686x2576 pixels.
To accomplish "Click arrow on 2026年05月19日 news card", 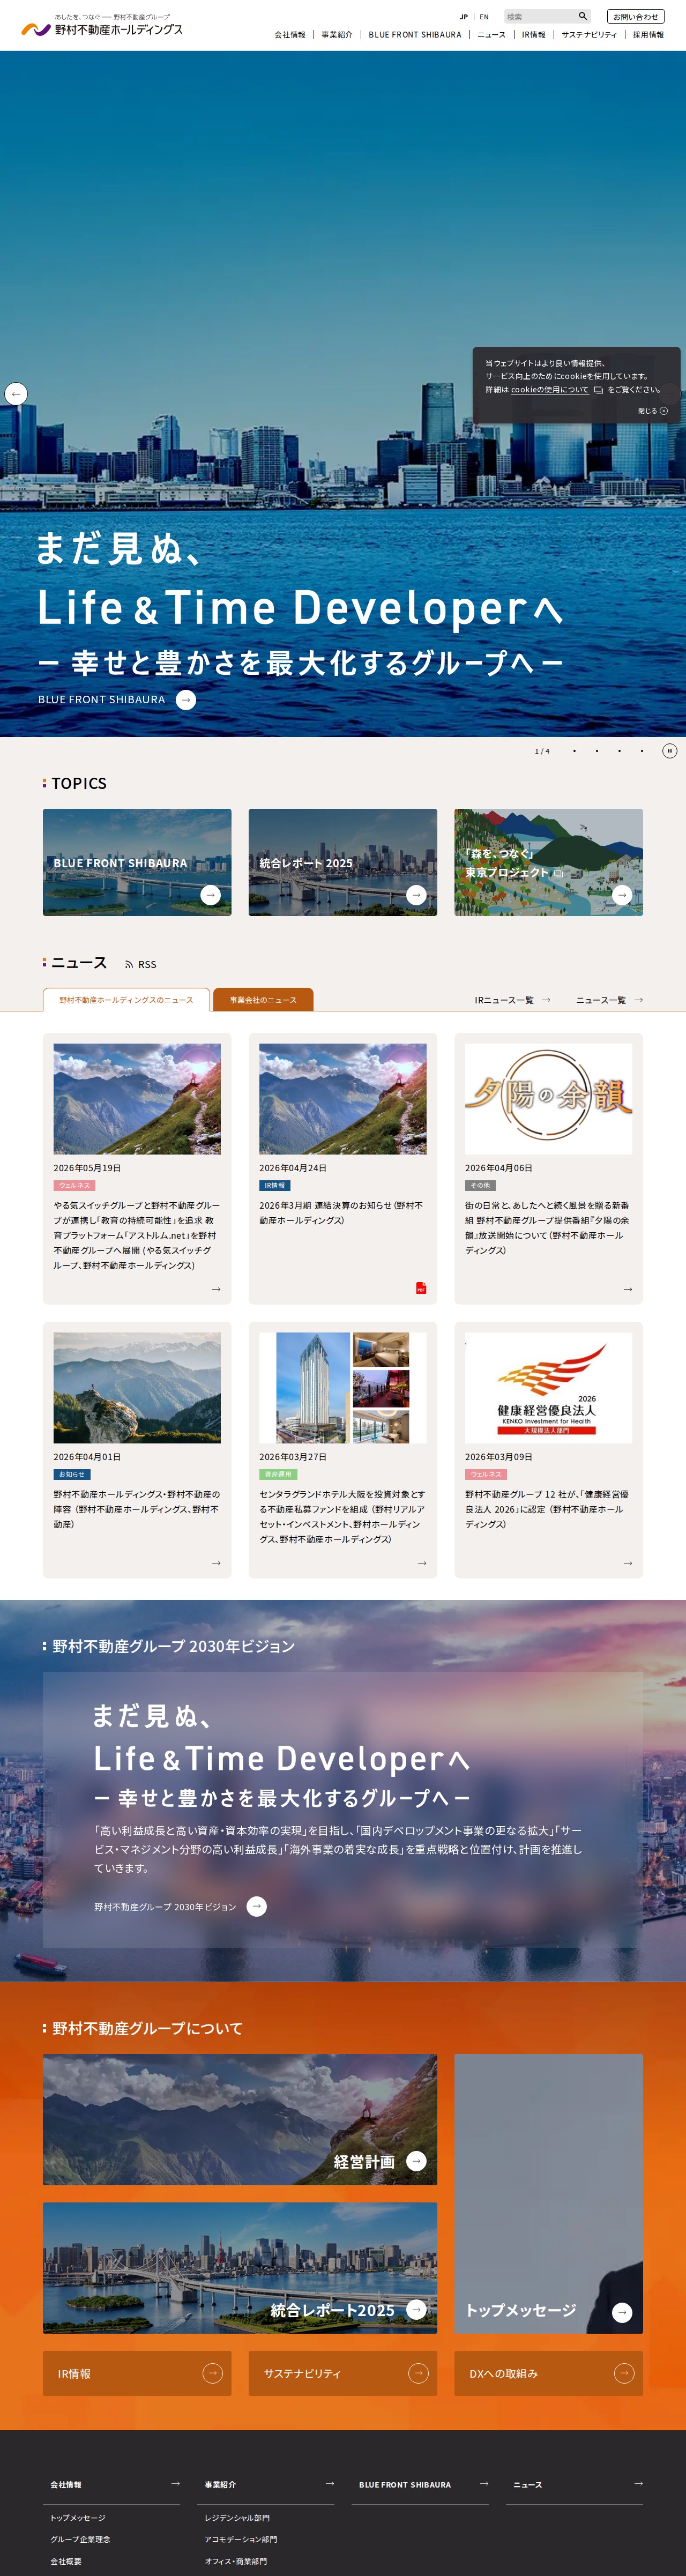I will point(216,1289).
